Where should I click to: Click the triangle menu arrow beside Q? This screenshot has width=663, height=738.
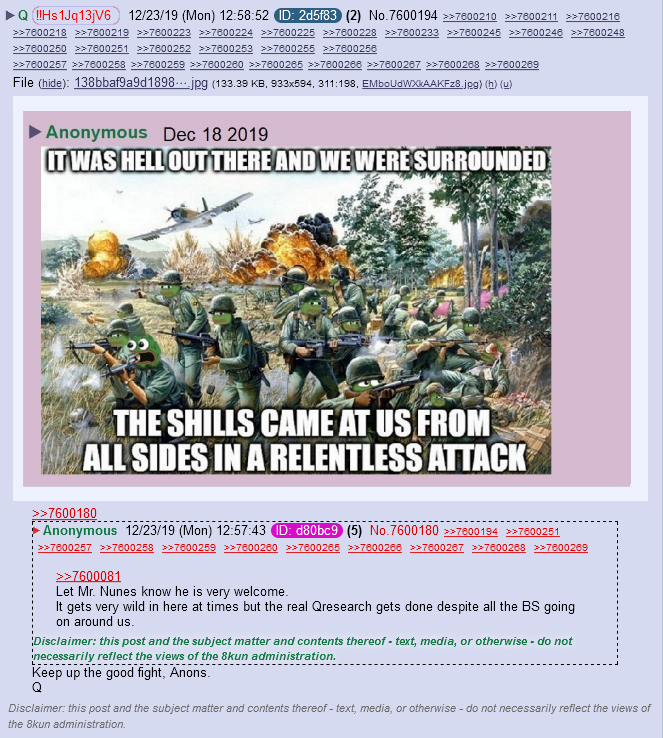pyautogui.click(x=9, y=16)
